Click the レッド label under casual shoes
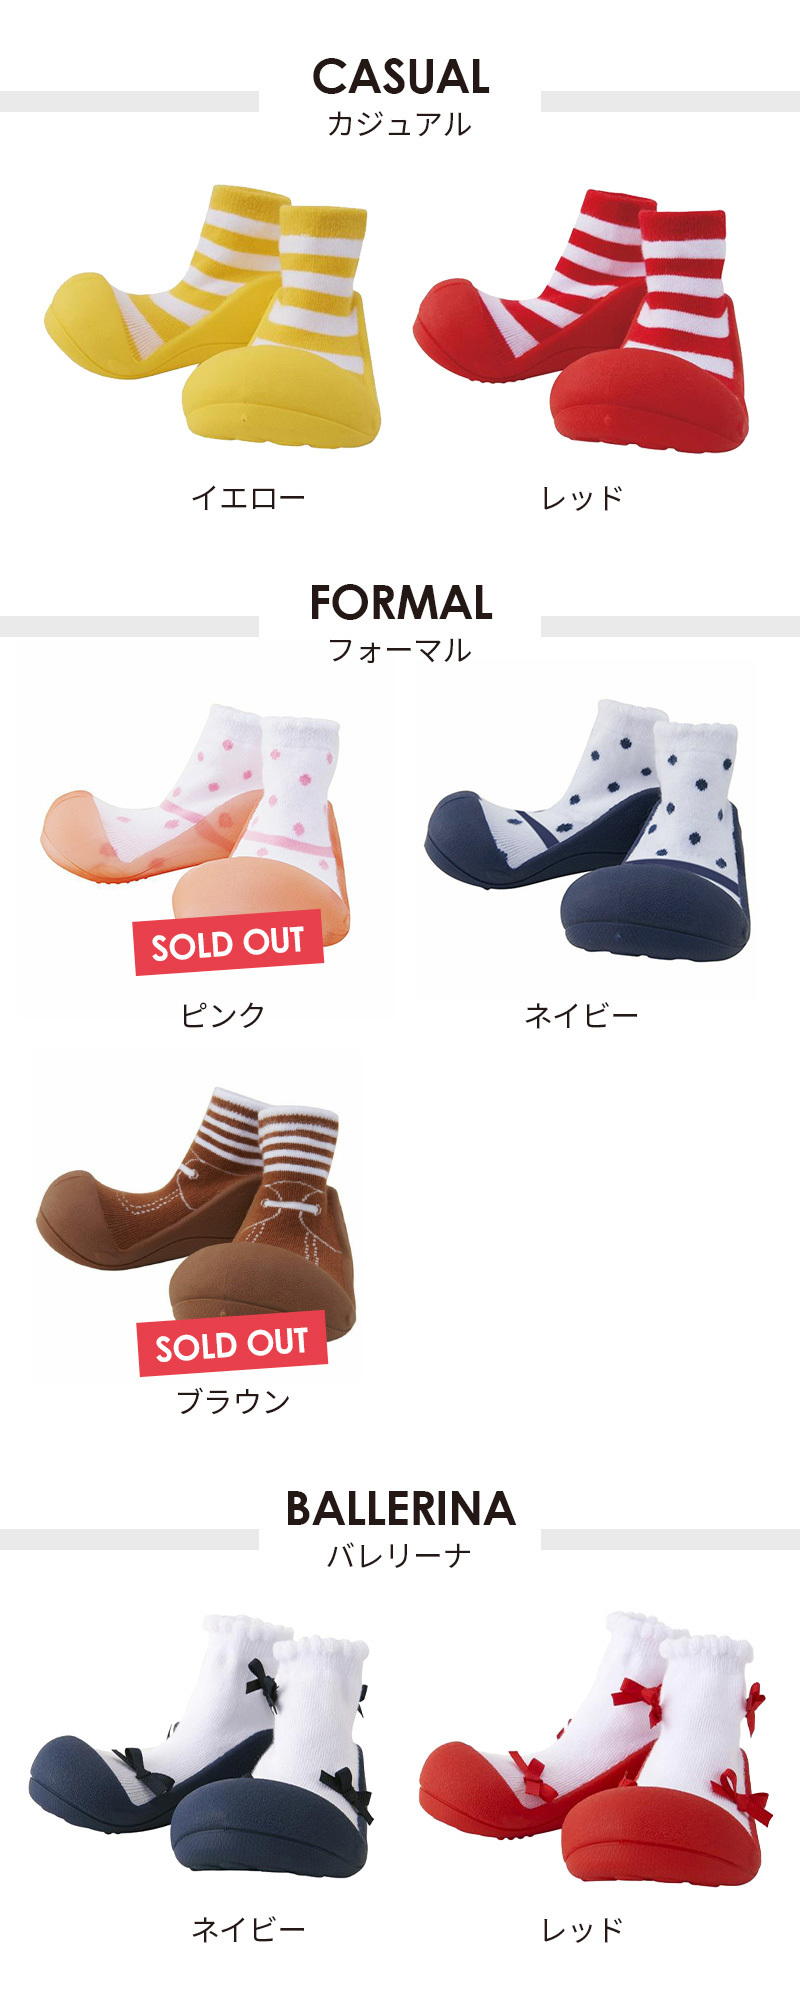 point(582,497)
